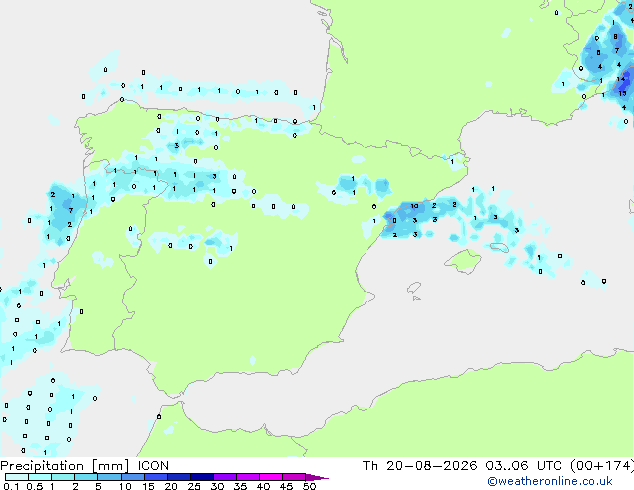Choose the 10–15 mm blue legend swatch
The image size is (634, 490).
(133, 477)
